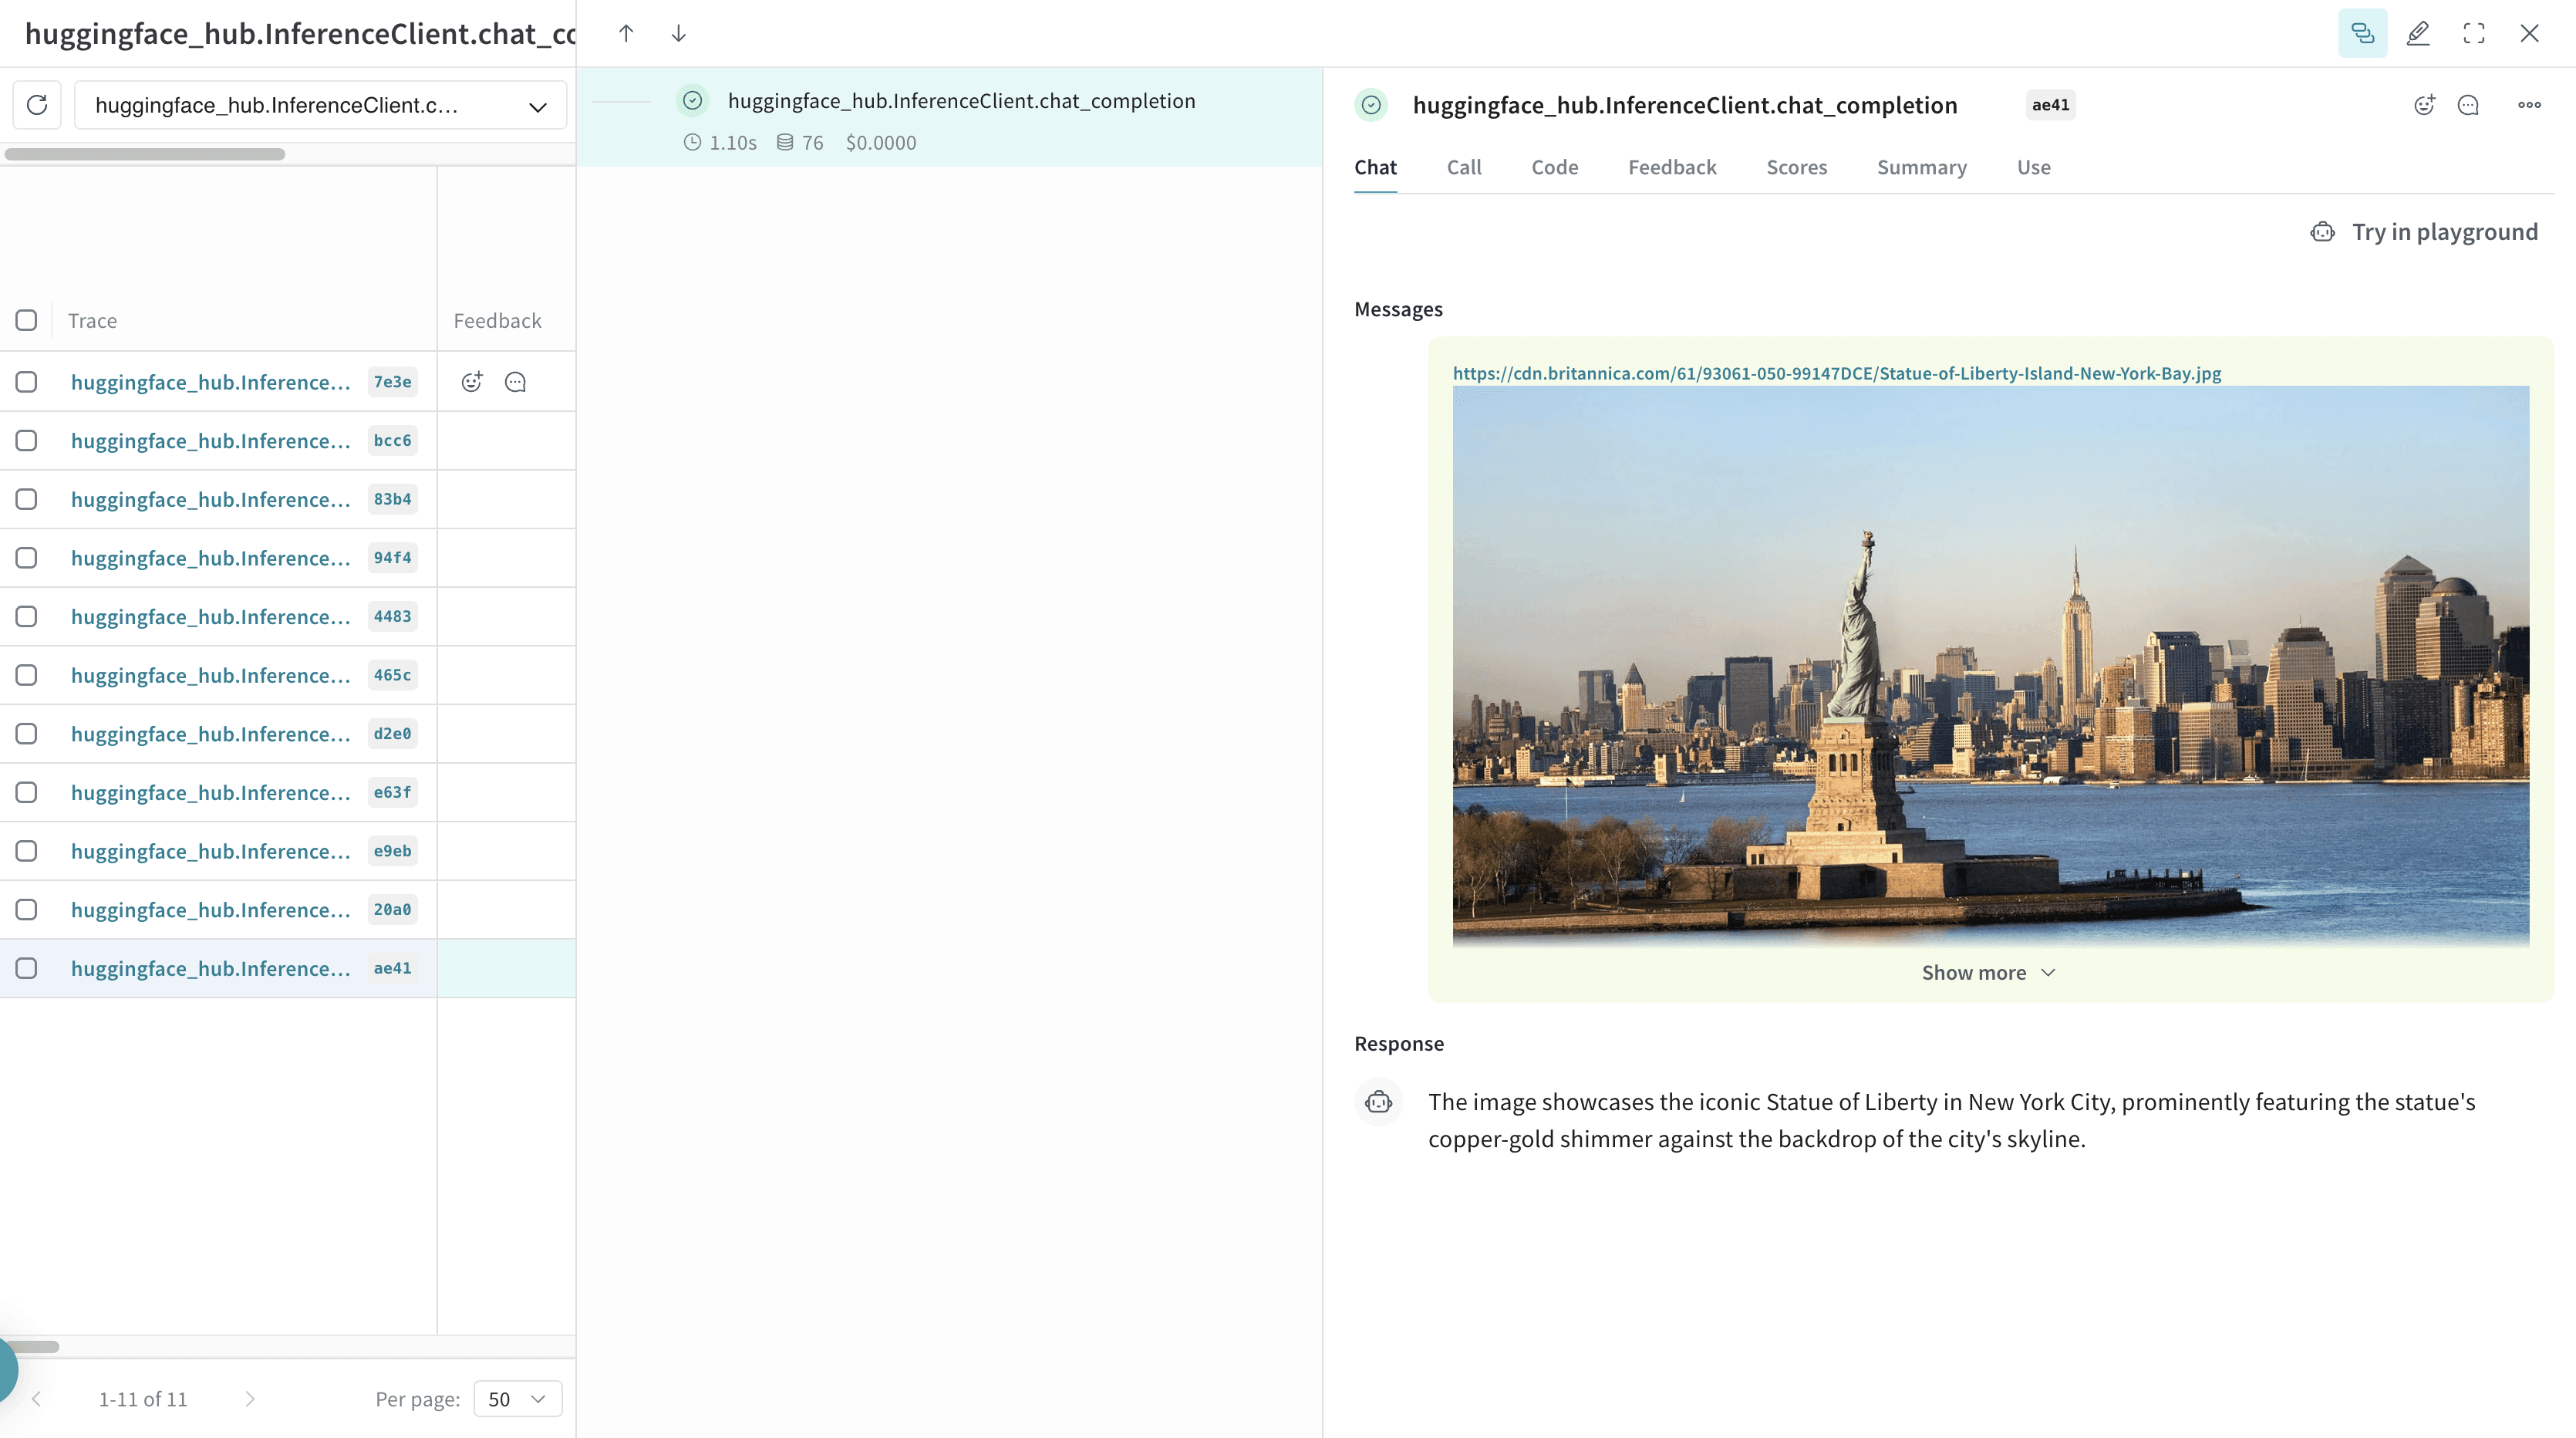The height and width of the screenshot is (1438, 2576).
Task: Open the britannica Statue of Liberty image URL
Action: (1836, 373)
